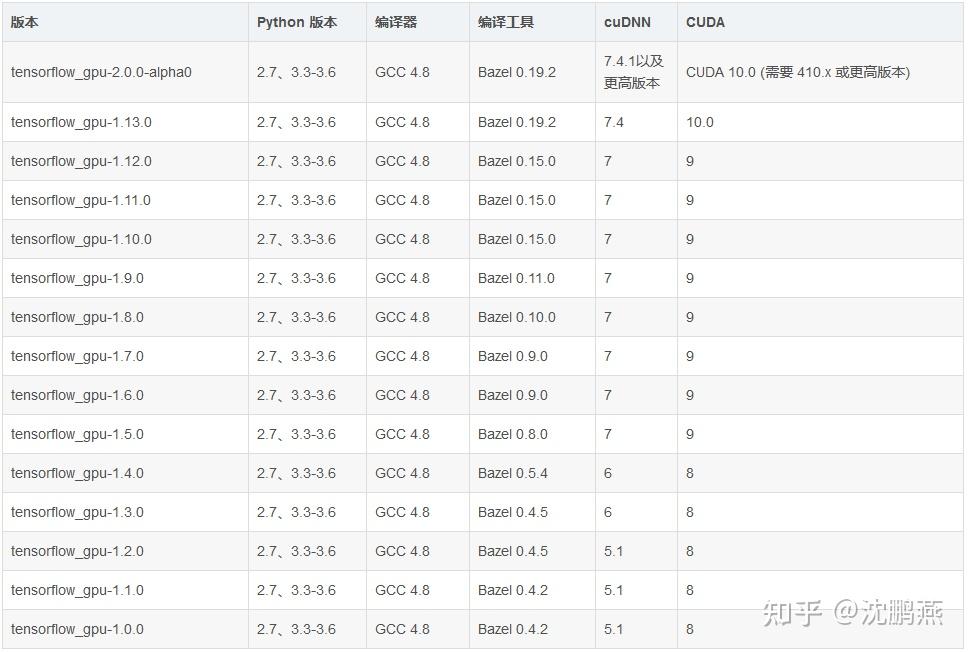The width and height of the screenshot is (968, 652).
Task: Click the tensorflow_gpu-1.9.0 row label
Action: pos(77,278)
